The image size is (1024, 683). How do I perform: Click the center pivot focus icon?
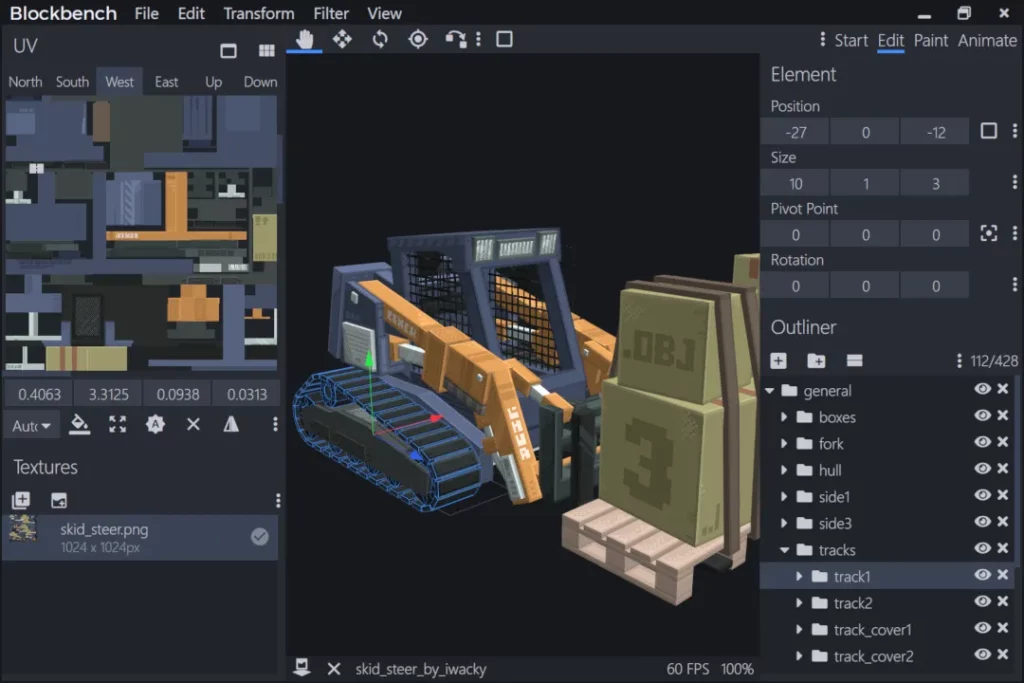tap(989, 234)
